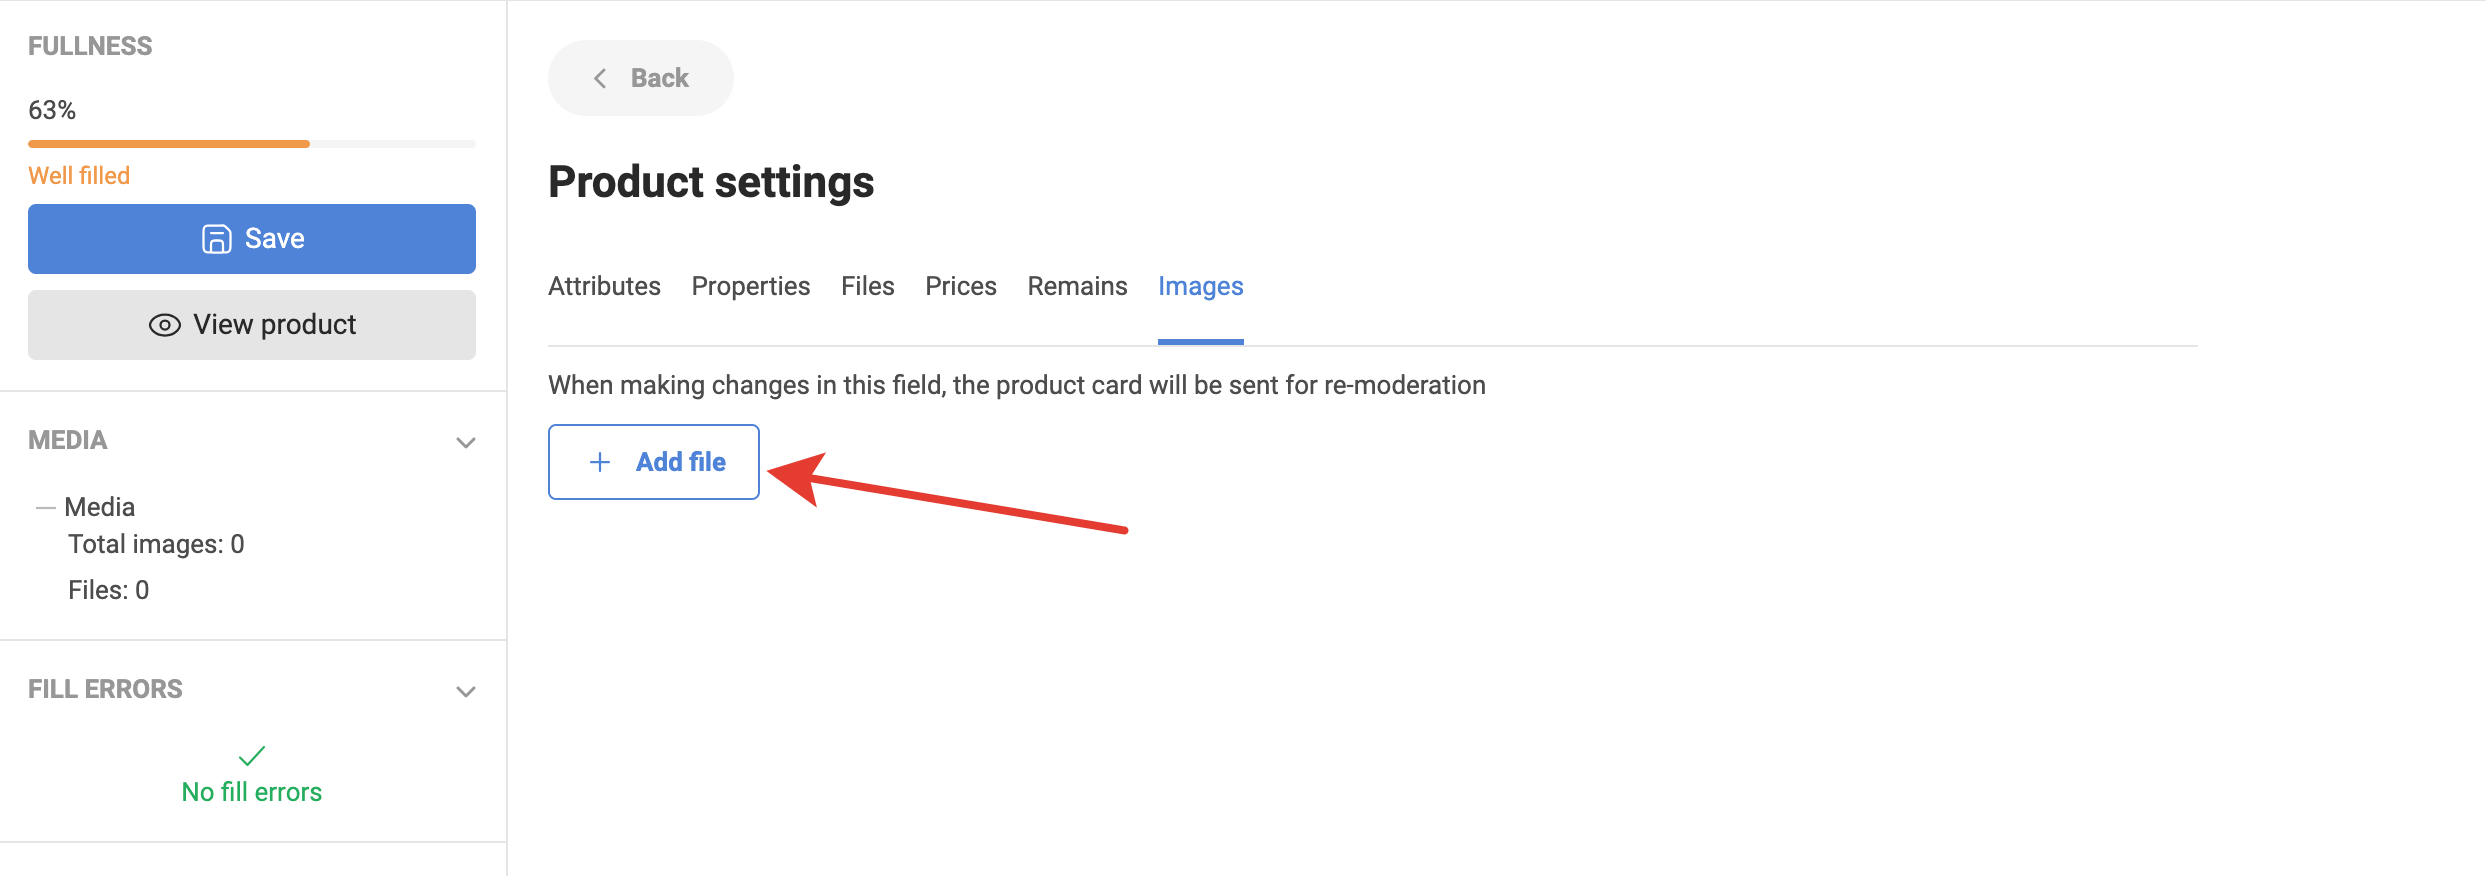Go back using the Back button
The width and height of the screenshot is (2486, 876).
tap(640, 78)
